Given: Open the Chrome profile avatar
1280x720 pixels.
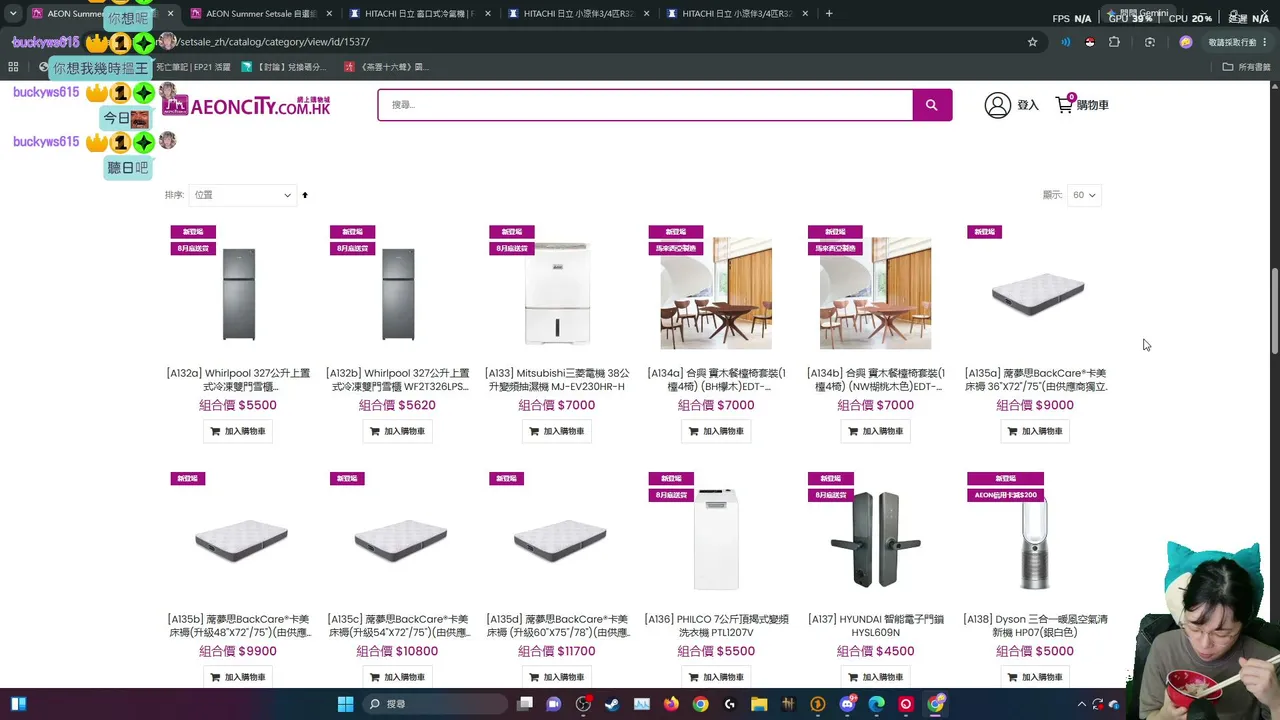Looking at the screenshot, I should tap(1186, 42).
